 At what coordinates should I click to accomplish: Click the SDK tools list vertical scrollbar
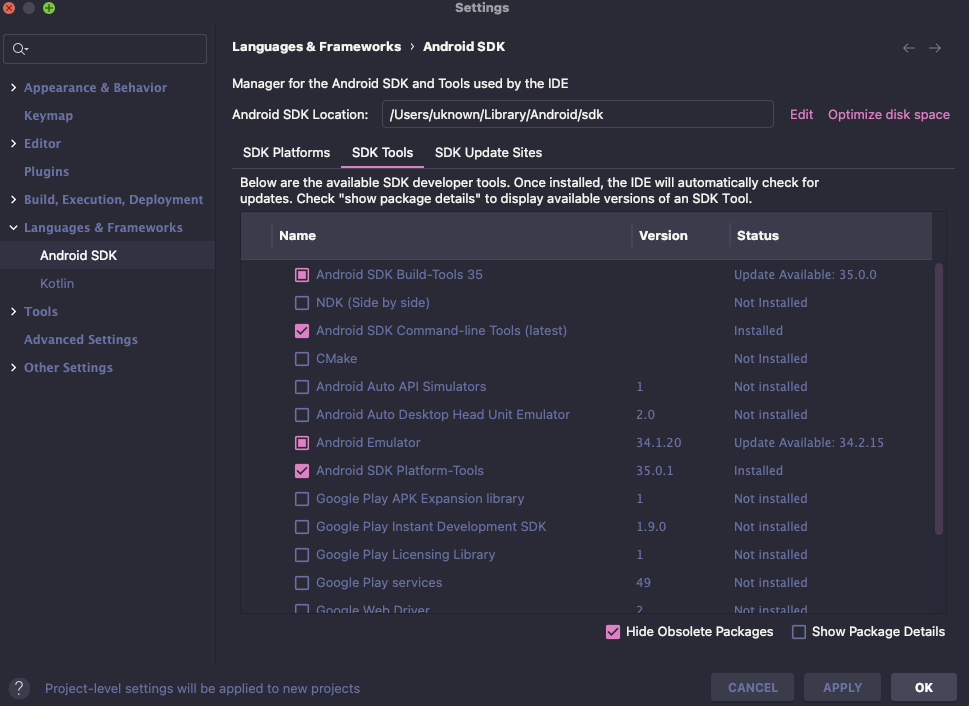939,399
